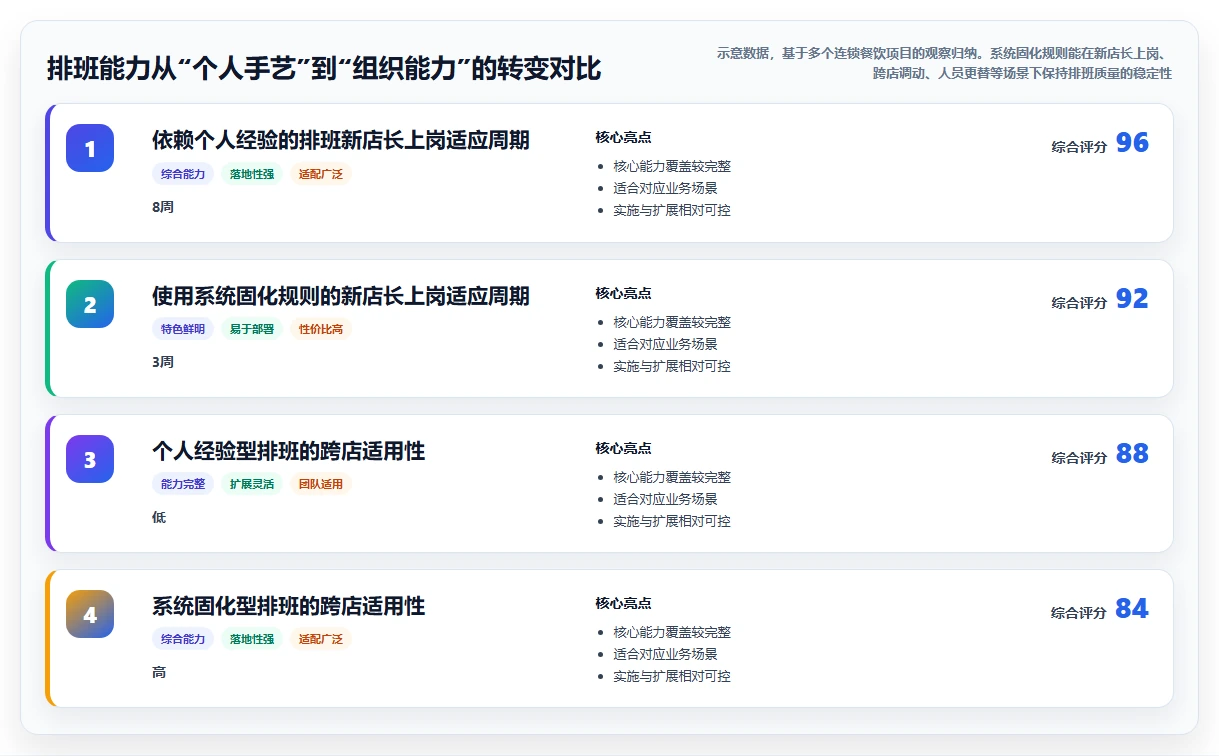Click 综合评分 label beside score 84
Viewport: 1219px width, 756px height.
pos(1079,613)
